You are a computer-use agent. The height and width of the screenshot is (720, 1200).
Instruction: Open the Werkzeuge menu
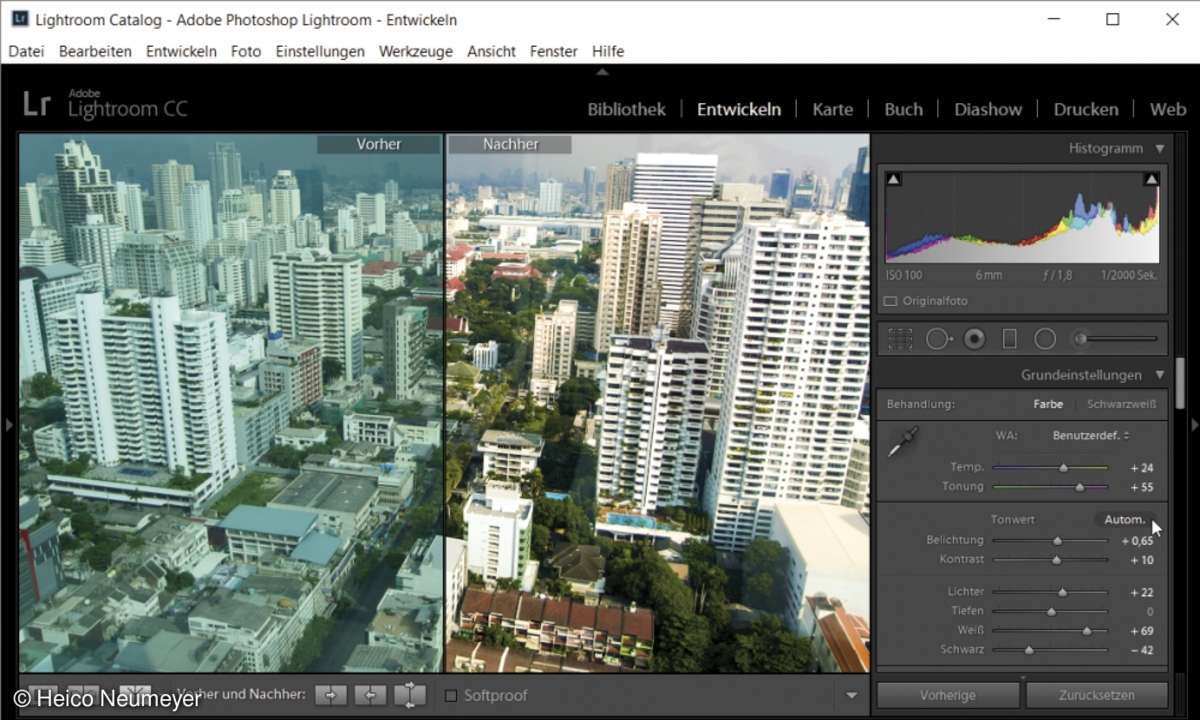(x=416, y=51)
